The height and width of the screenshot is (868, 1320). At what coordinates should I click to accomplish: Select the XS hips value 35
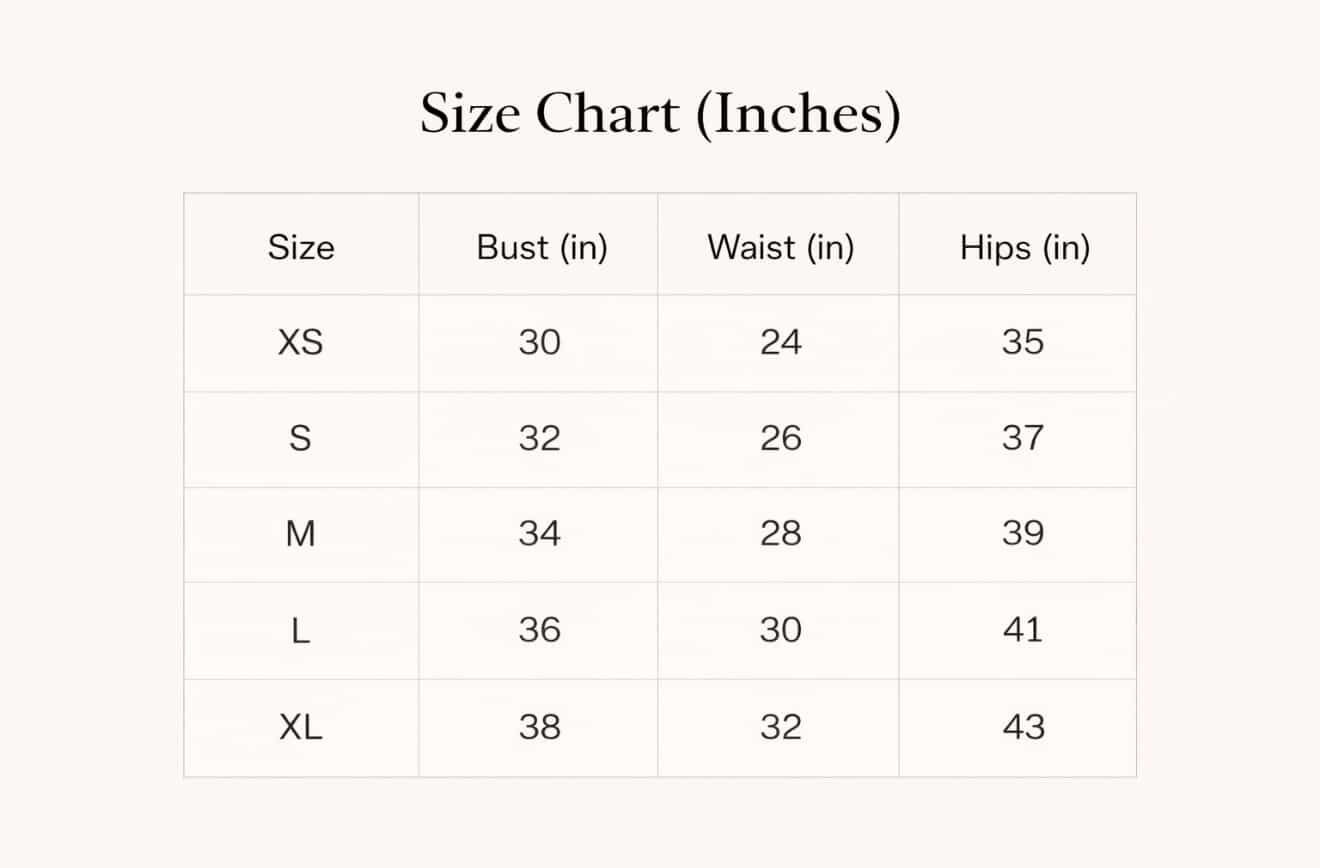point(1023,342)
